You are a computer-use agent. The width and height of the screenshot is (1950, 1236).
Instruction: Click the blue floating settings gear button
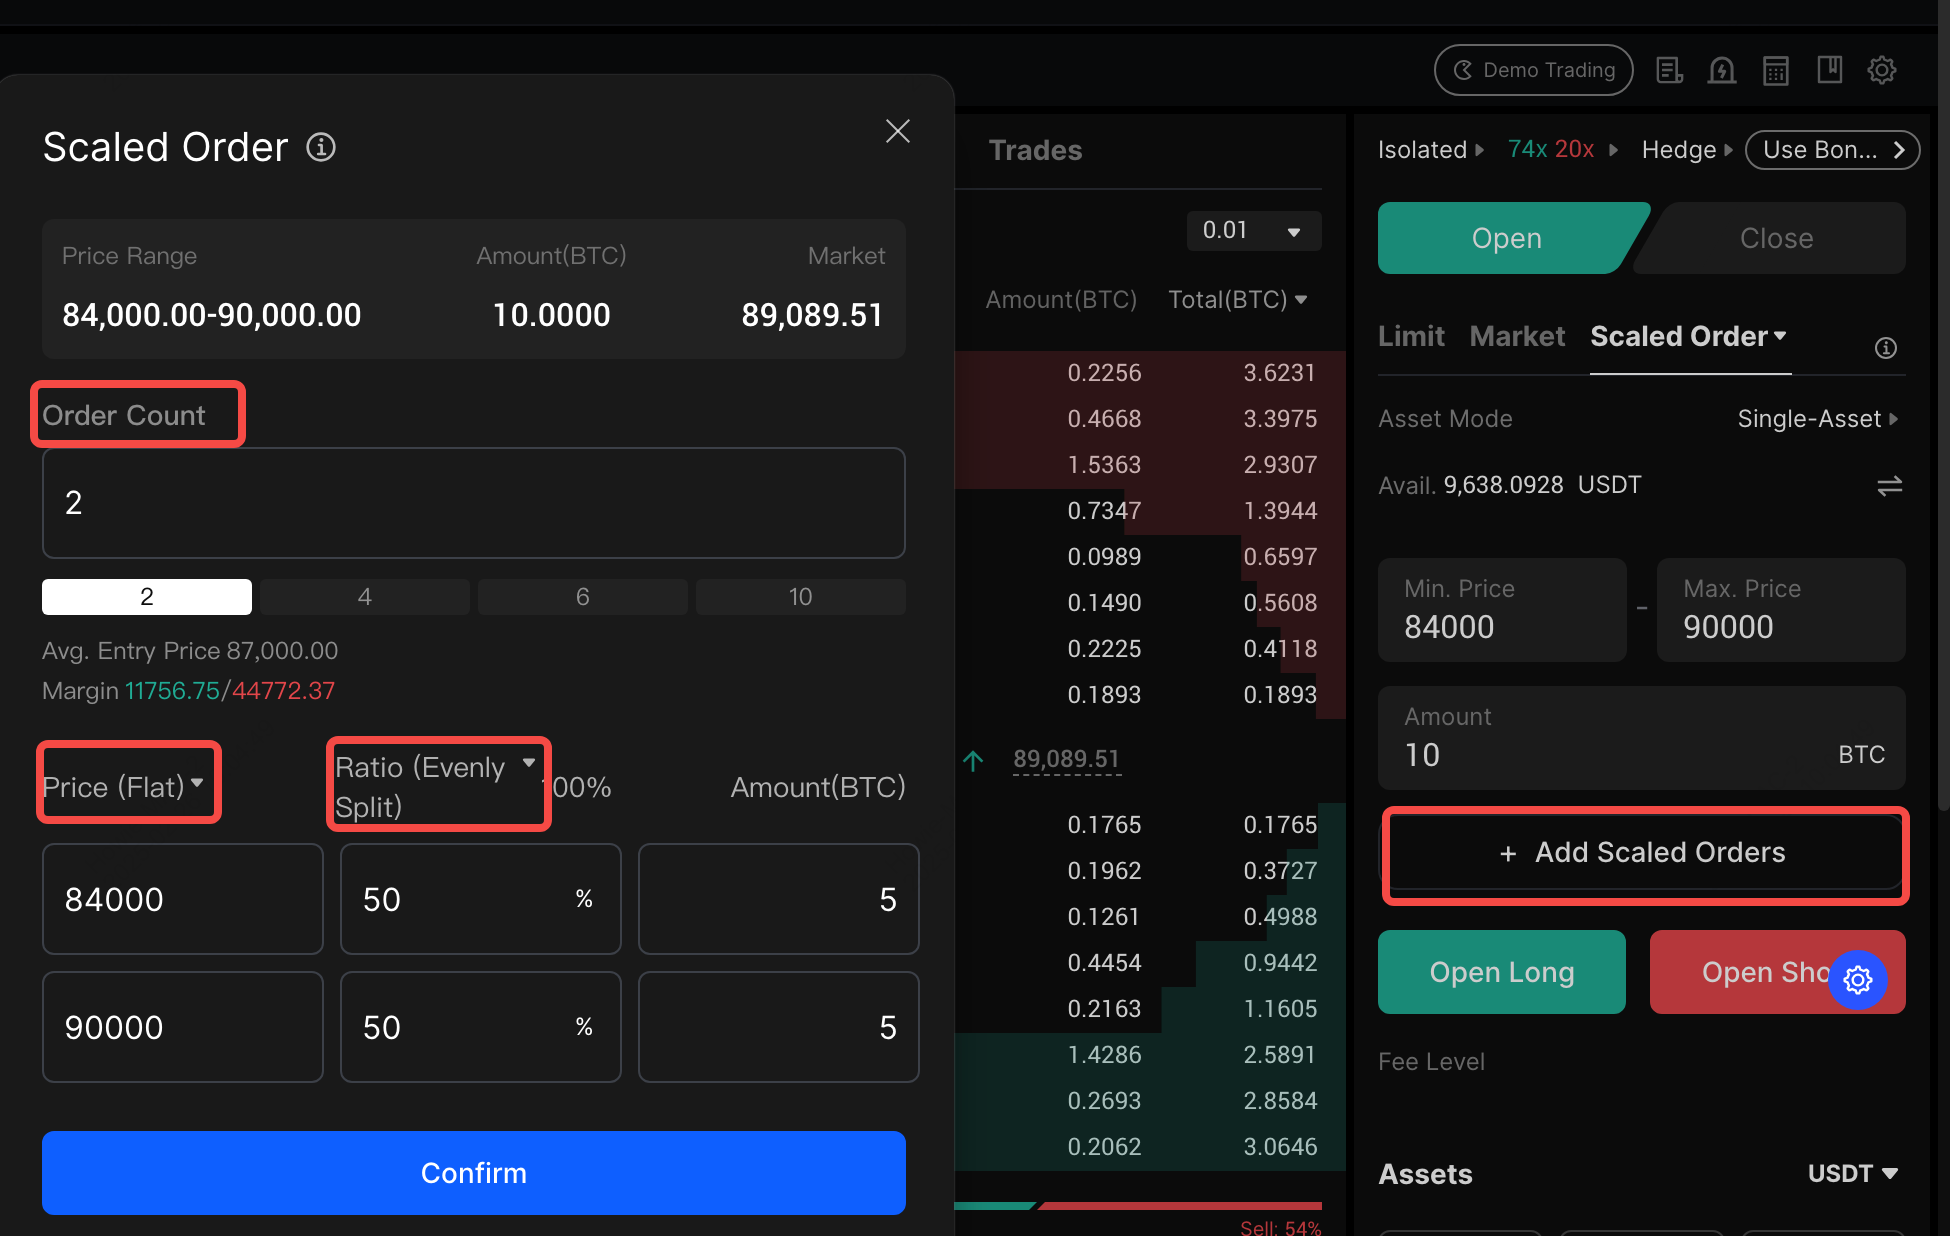pos(1858,979)
